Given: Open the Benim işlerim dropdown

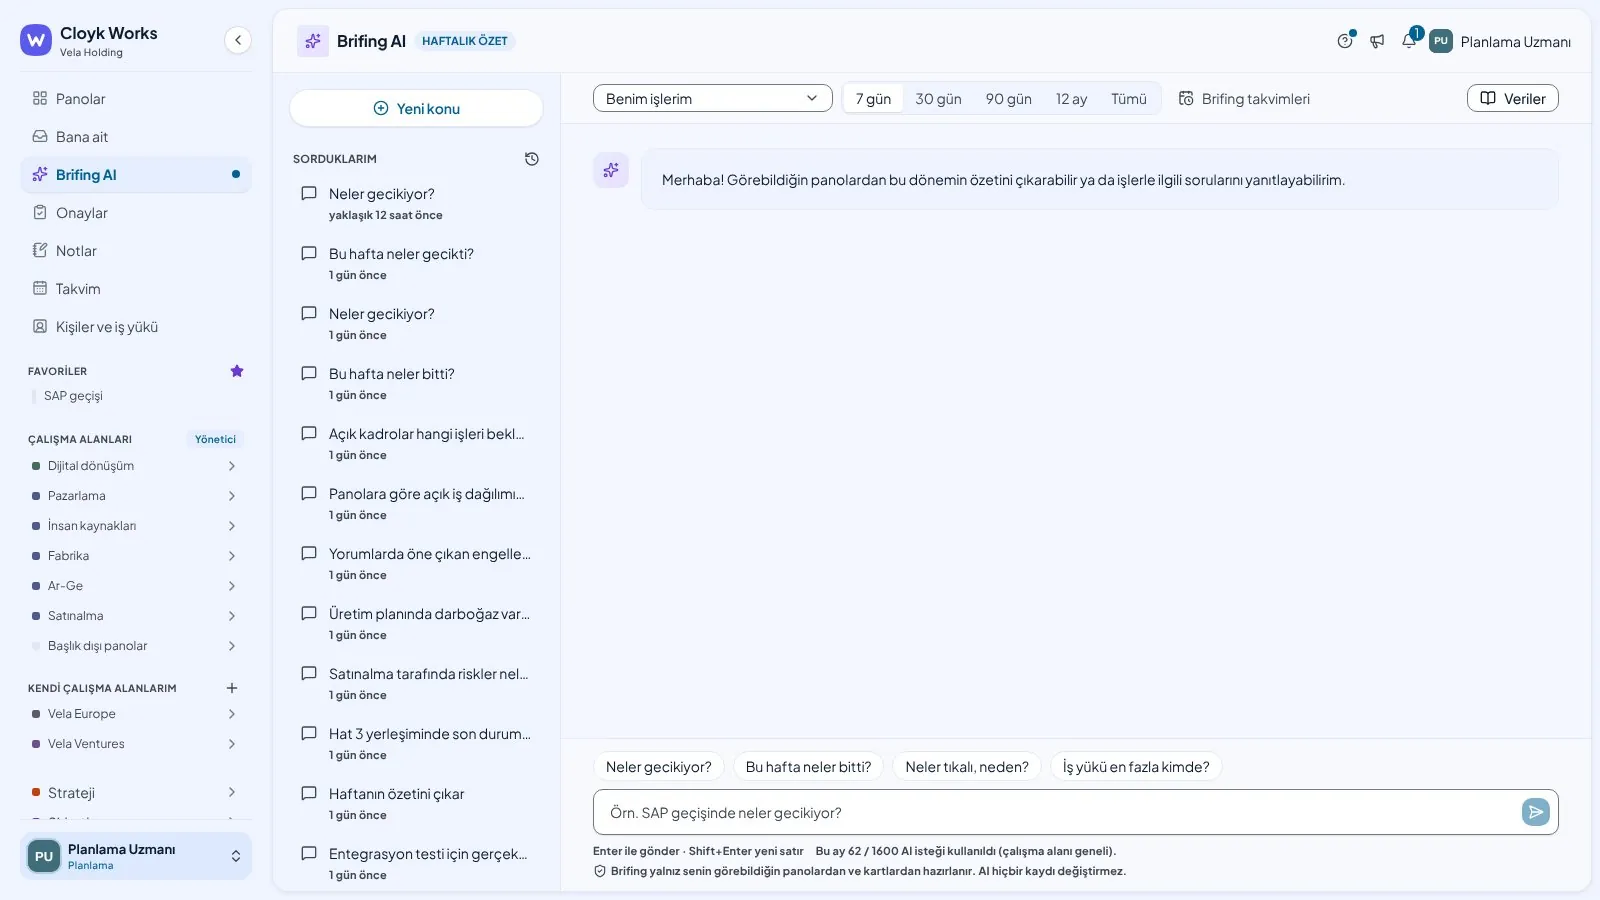Looking at the screenshot, I should [x=713, y=98].
